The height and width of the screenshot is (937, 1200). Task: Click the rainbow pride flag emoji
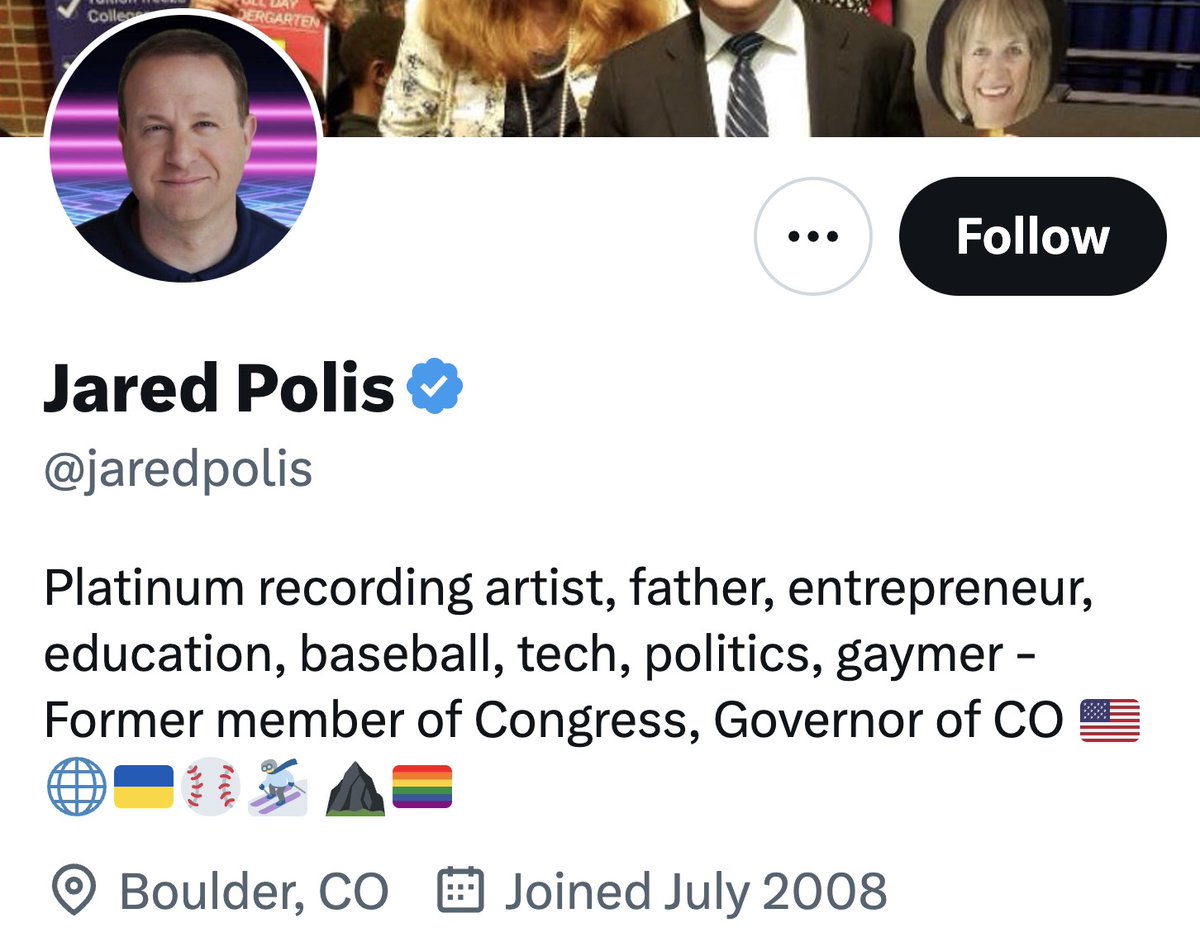422,786
